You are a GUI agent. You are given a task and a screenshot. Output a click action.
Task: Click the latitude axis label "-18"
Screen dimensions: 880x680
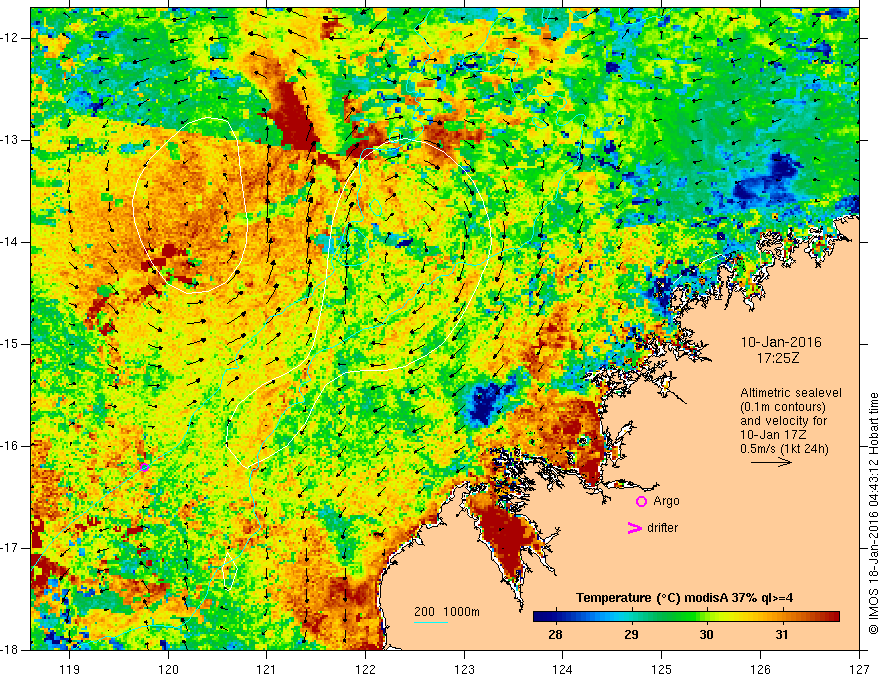10,650
